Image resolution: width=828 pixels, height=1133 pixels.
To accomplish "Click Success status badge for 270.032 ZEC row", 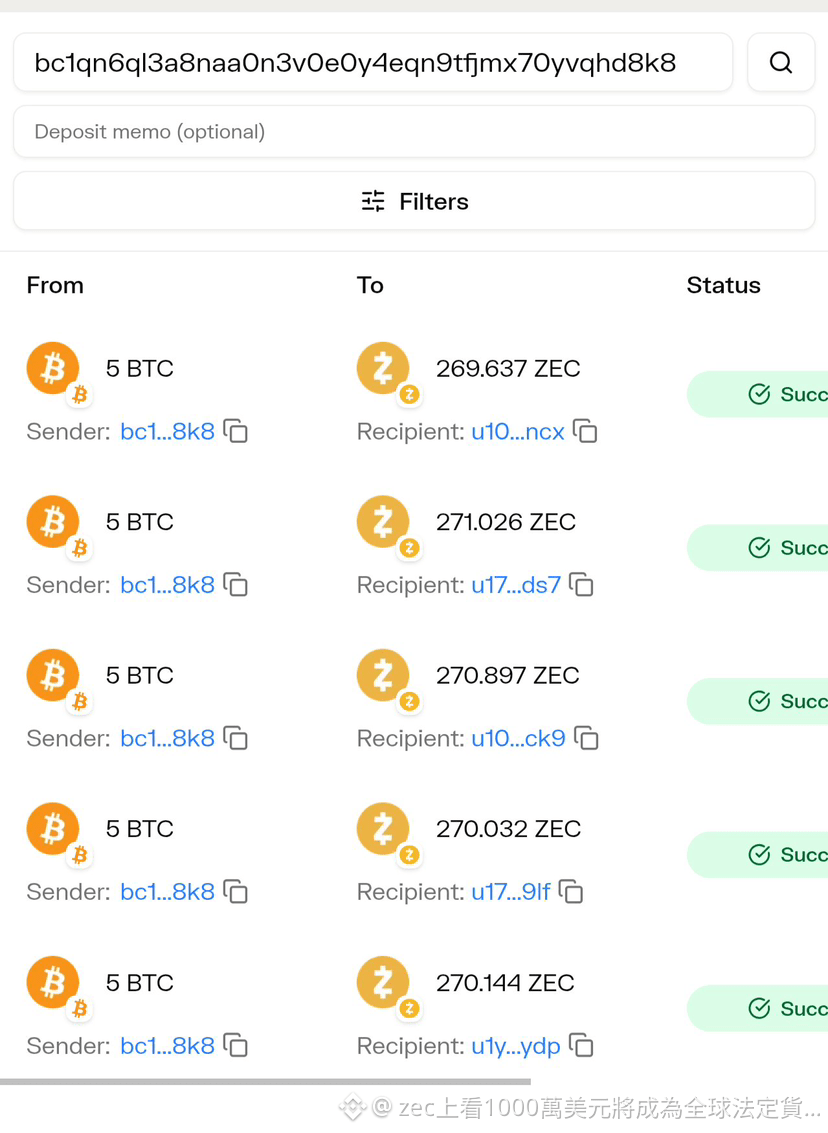I will point(757,855).
